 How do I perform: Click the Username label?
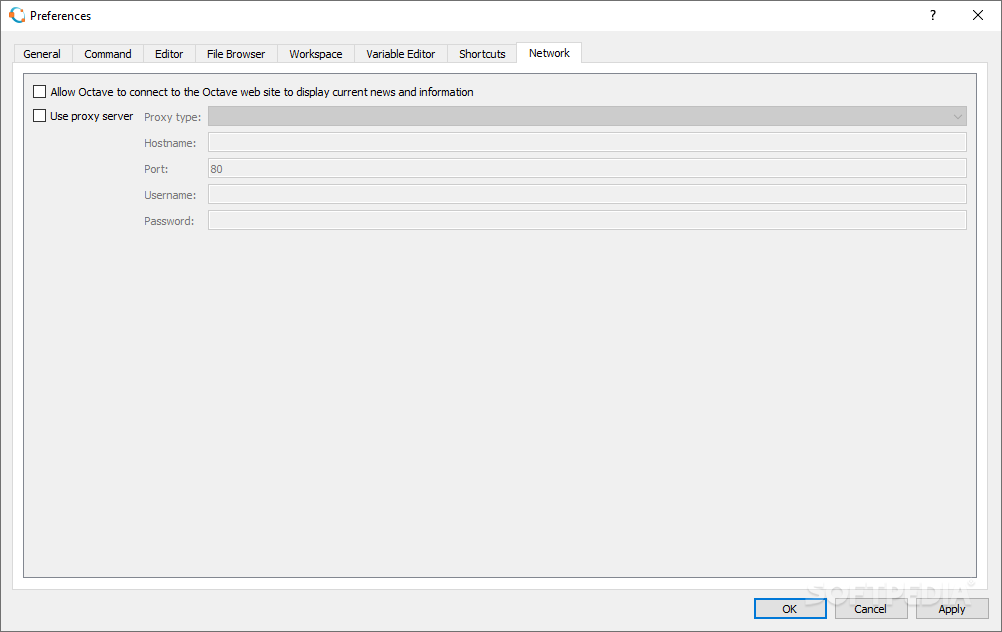pos(170,195)
